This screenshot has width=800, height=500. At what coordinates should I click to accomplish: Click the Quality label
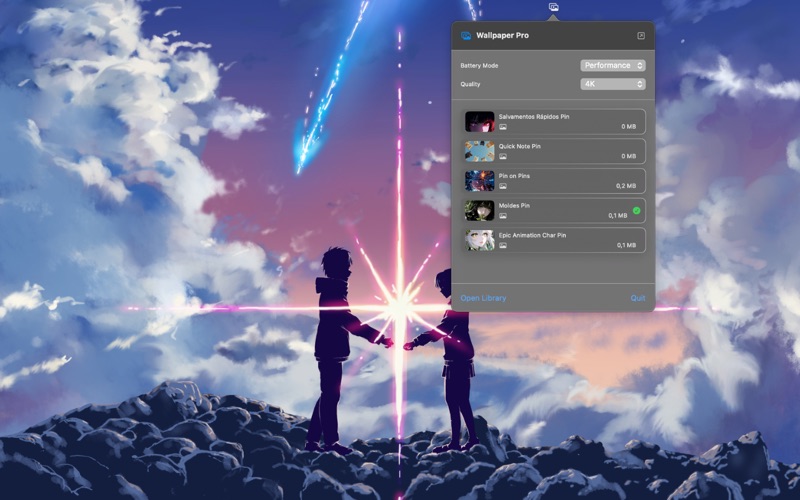pyautogui.click(x=470, y=84)
